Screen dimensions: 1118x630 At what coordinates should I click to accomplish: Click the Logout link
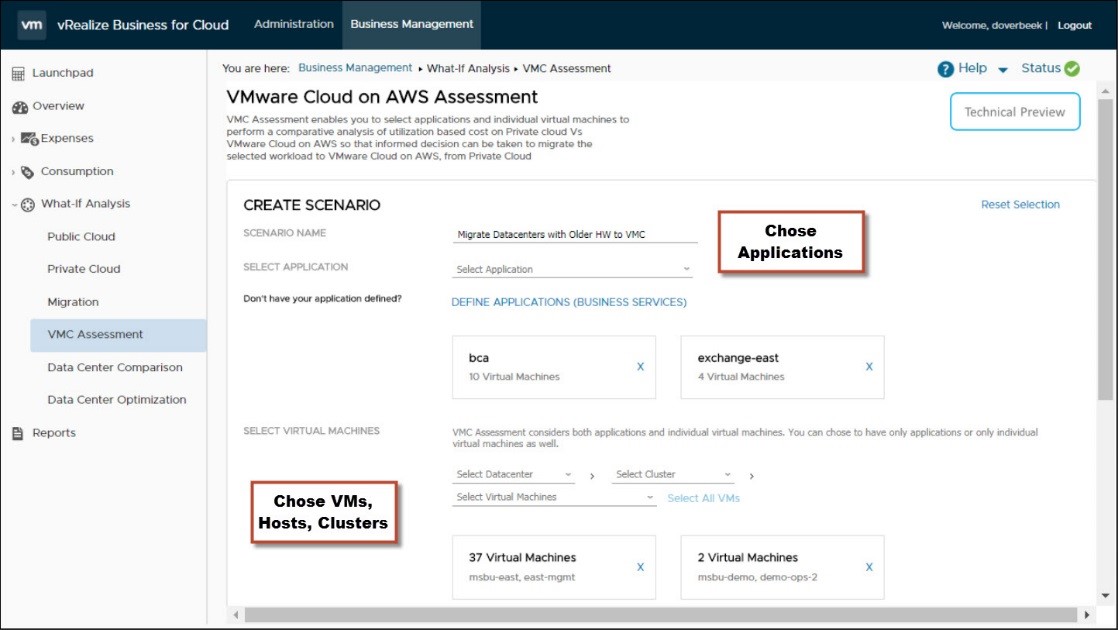1075,25
